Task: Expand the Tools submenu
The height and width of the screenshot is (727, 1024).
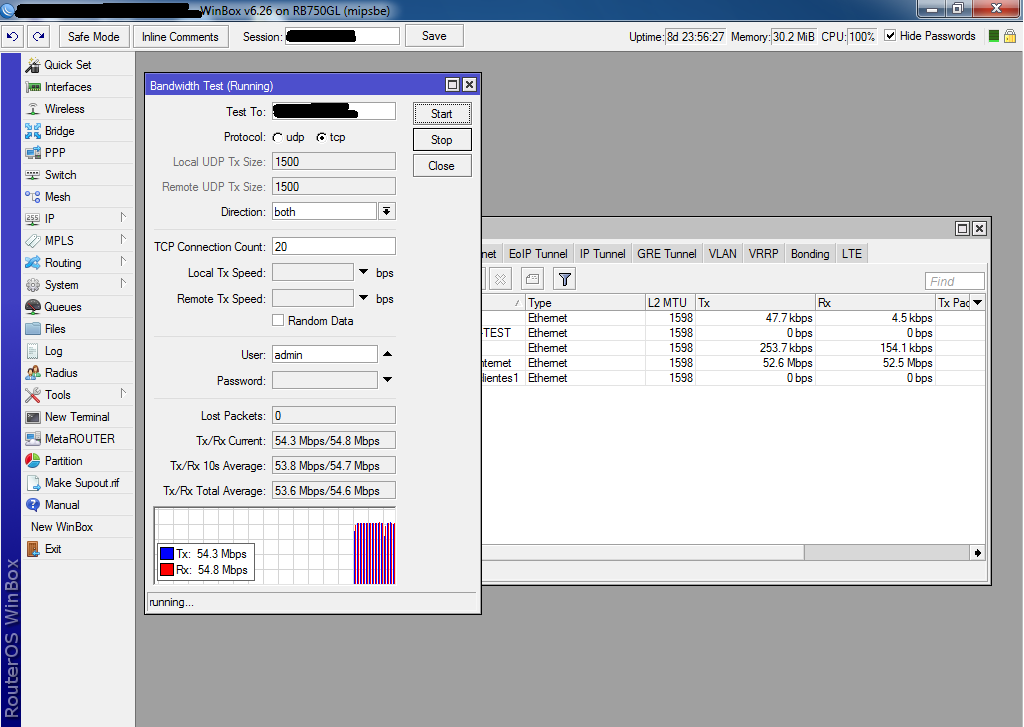Action: click(123, 394)
